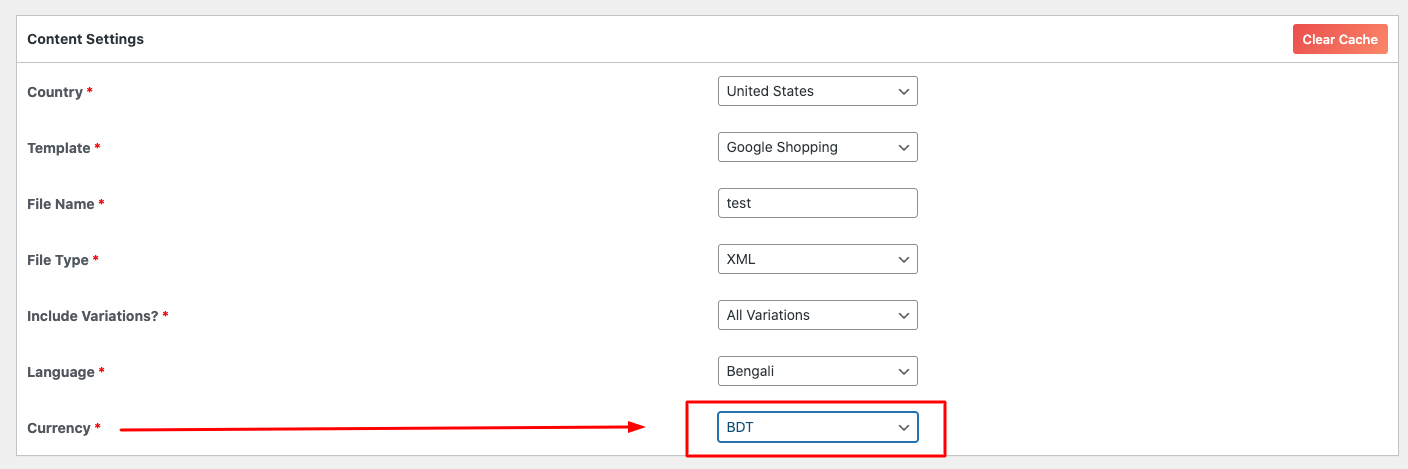This screenshot has width=1408, height=469.
Task: Click the Template field label
Action: [59, 148]
